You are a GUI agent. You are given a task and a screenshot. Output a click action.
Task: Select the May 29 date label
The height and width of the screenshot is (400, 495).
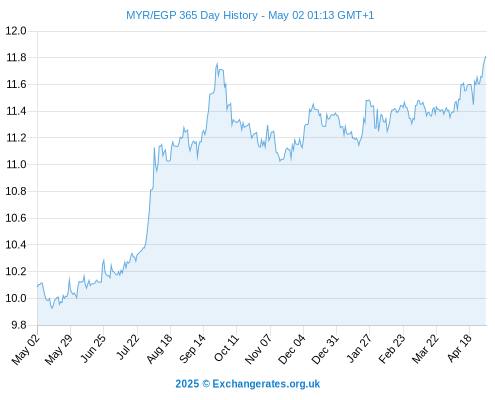59,349
